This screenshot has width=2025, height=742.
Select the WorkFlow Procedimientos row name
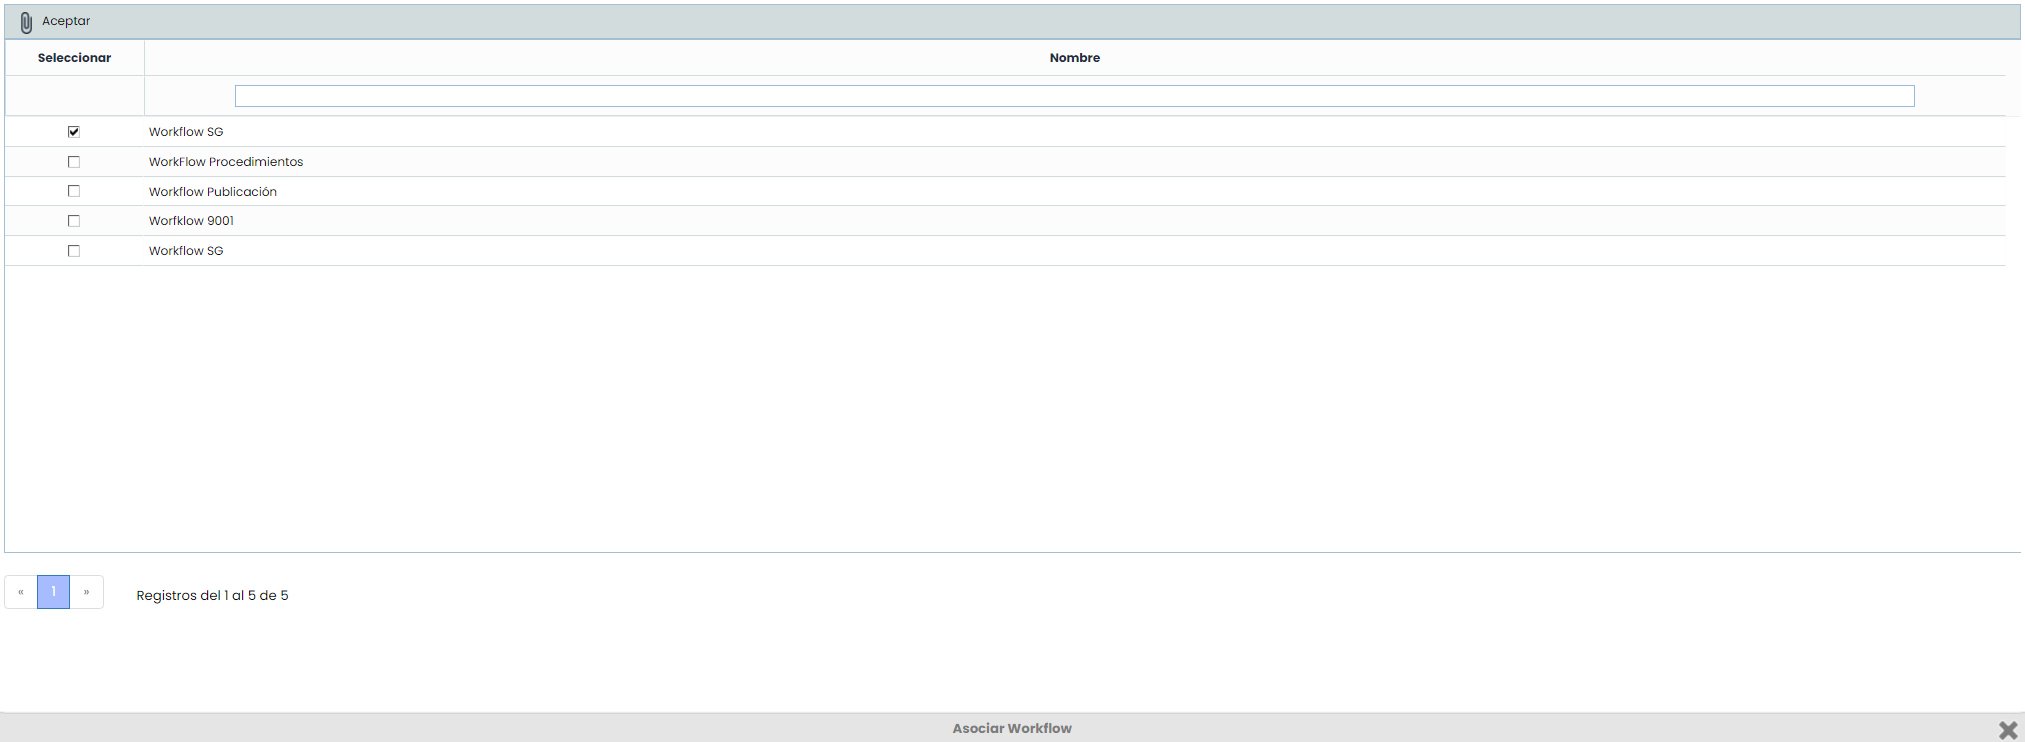click(x=226, y=162)
